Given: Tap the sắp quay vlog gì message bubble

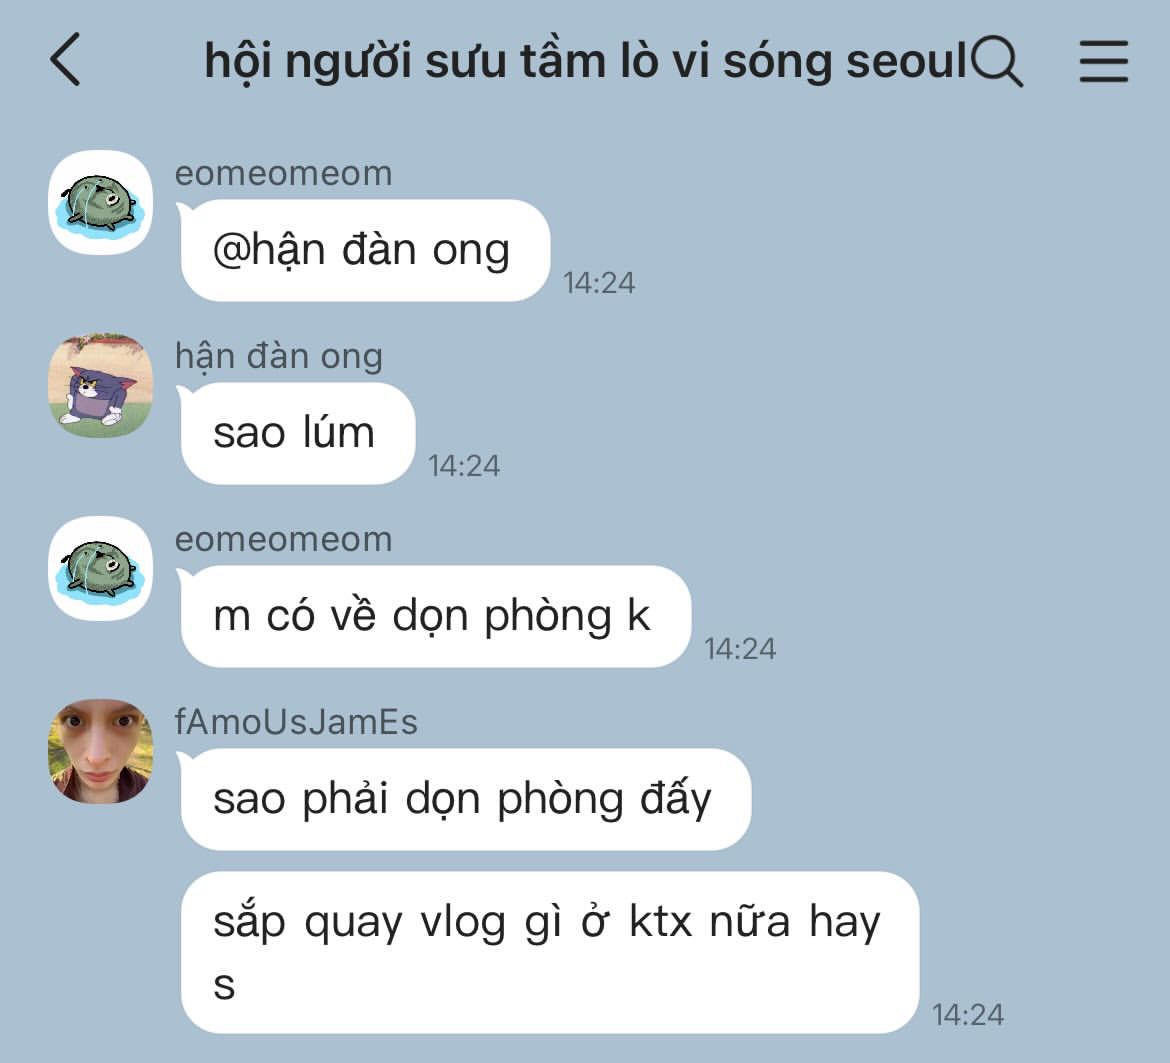Looking at the screenshot, I should [x=550, y=953].
